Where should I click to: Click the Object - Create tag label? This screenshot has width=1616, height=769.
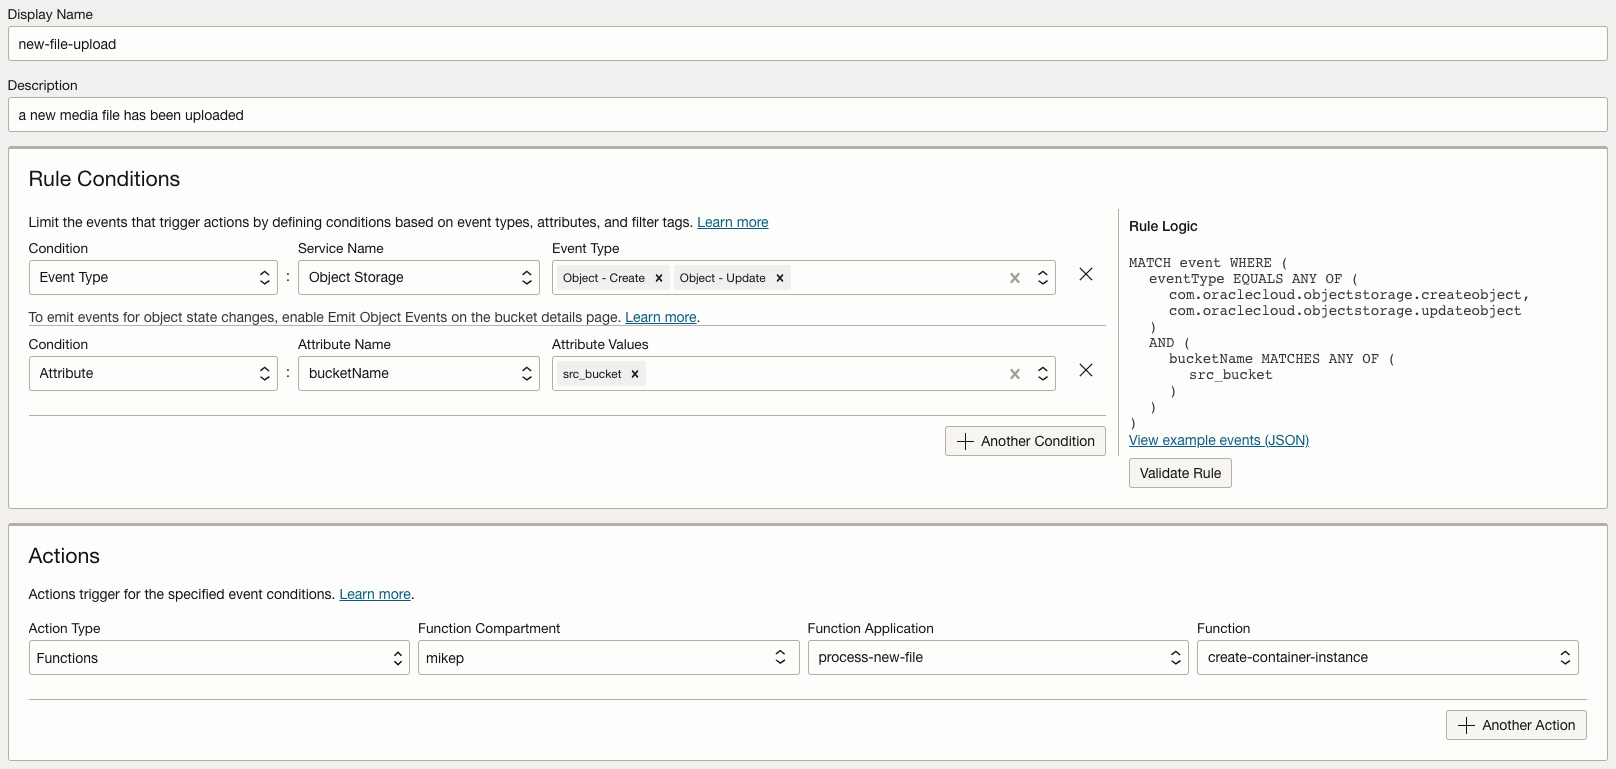pyautogui.click(x=604, y=278)
